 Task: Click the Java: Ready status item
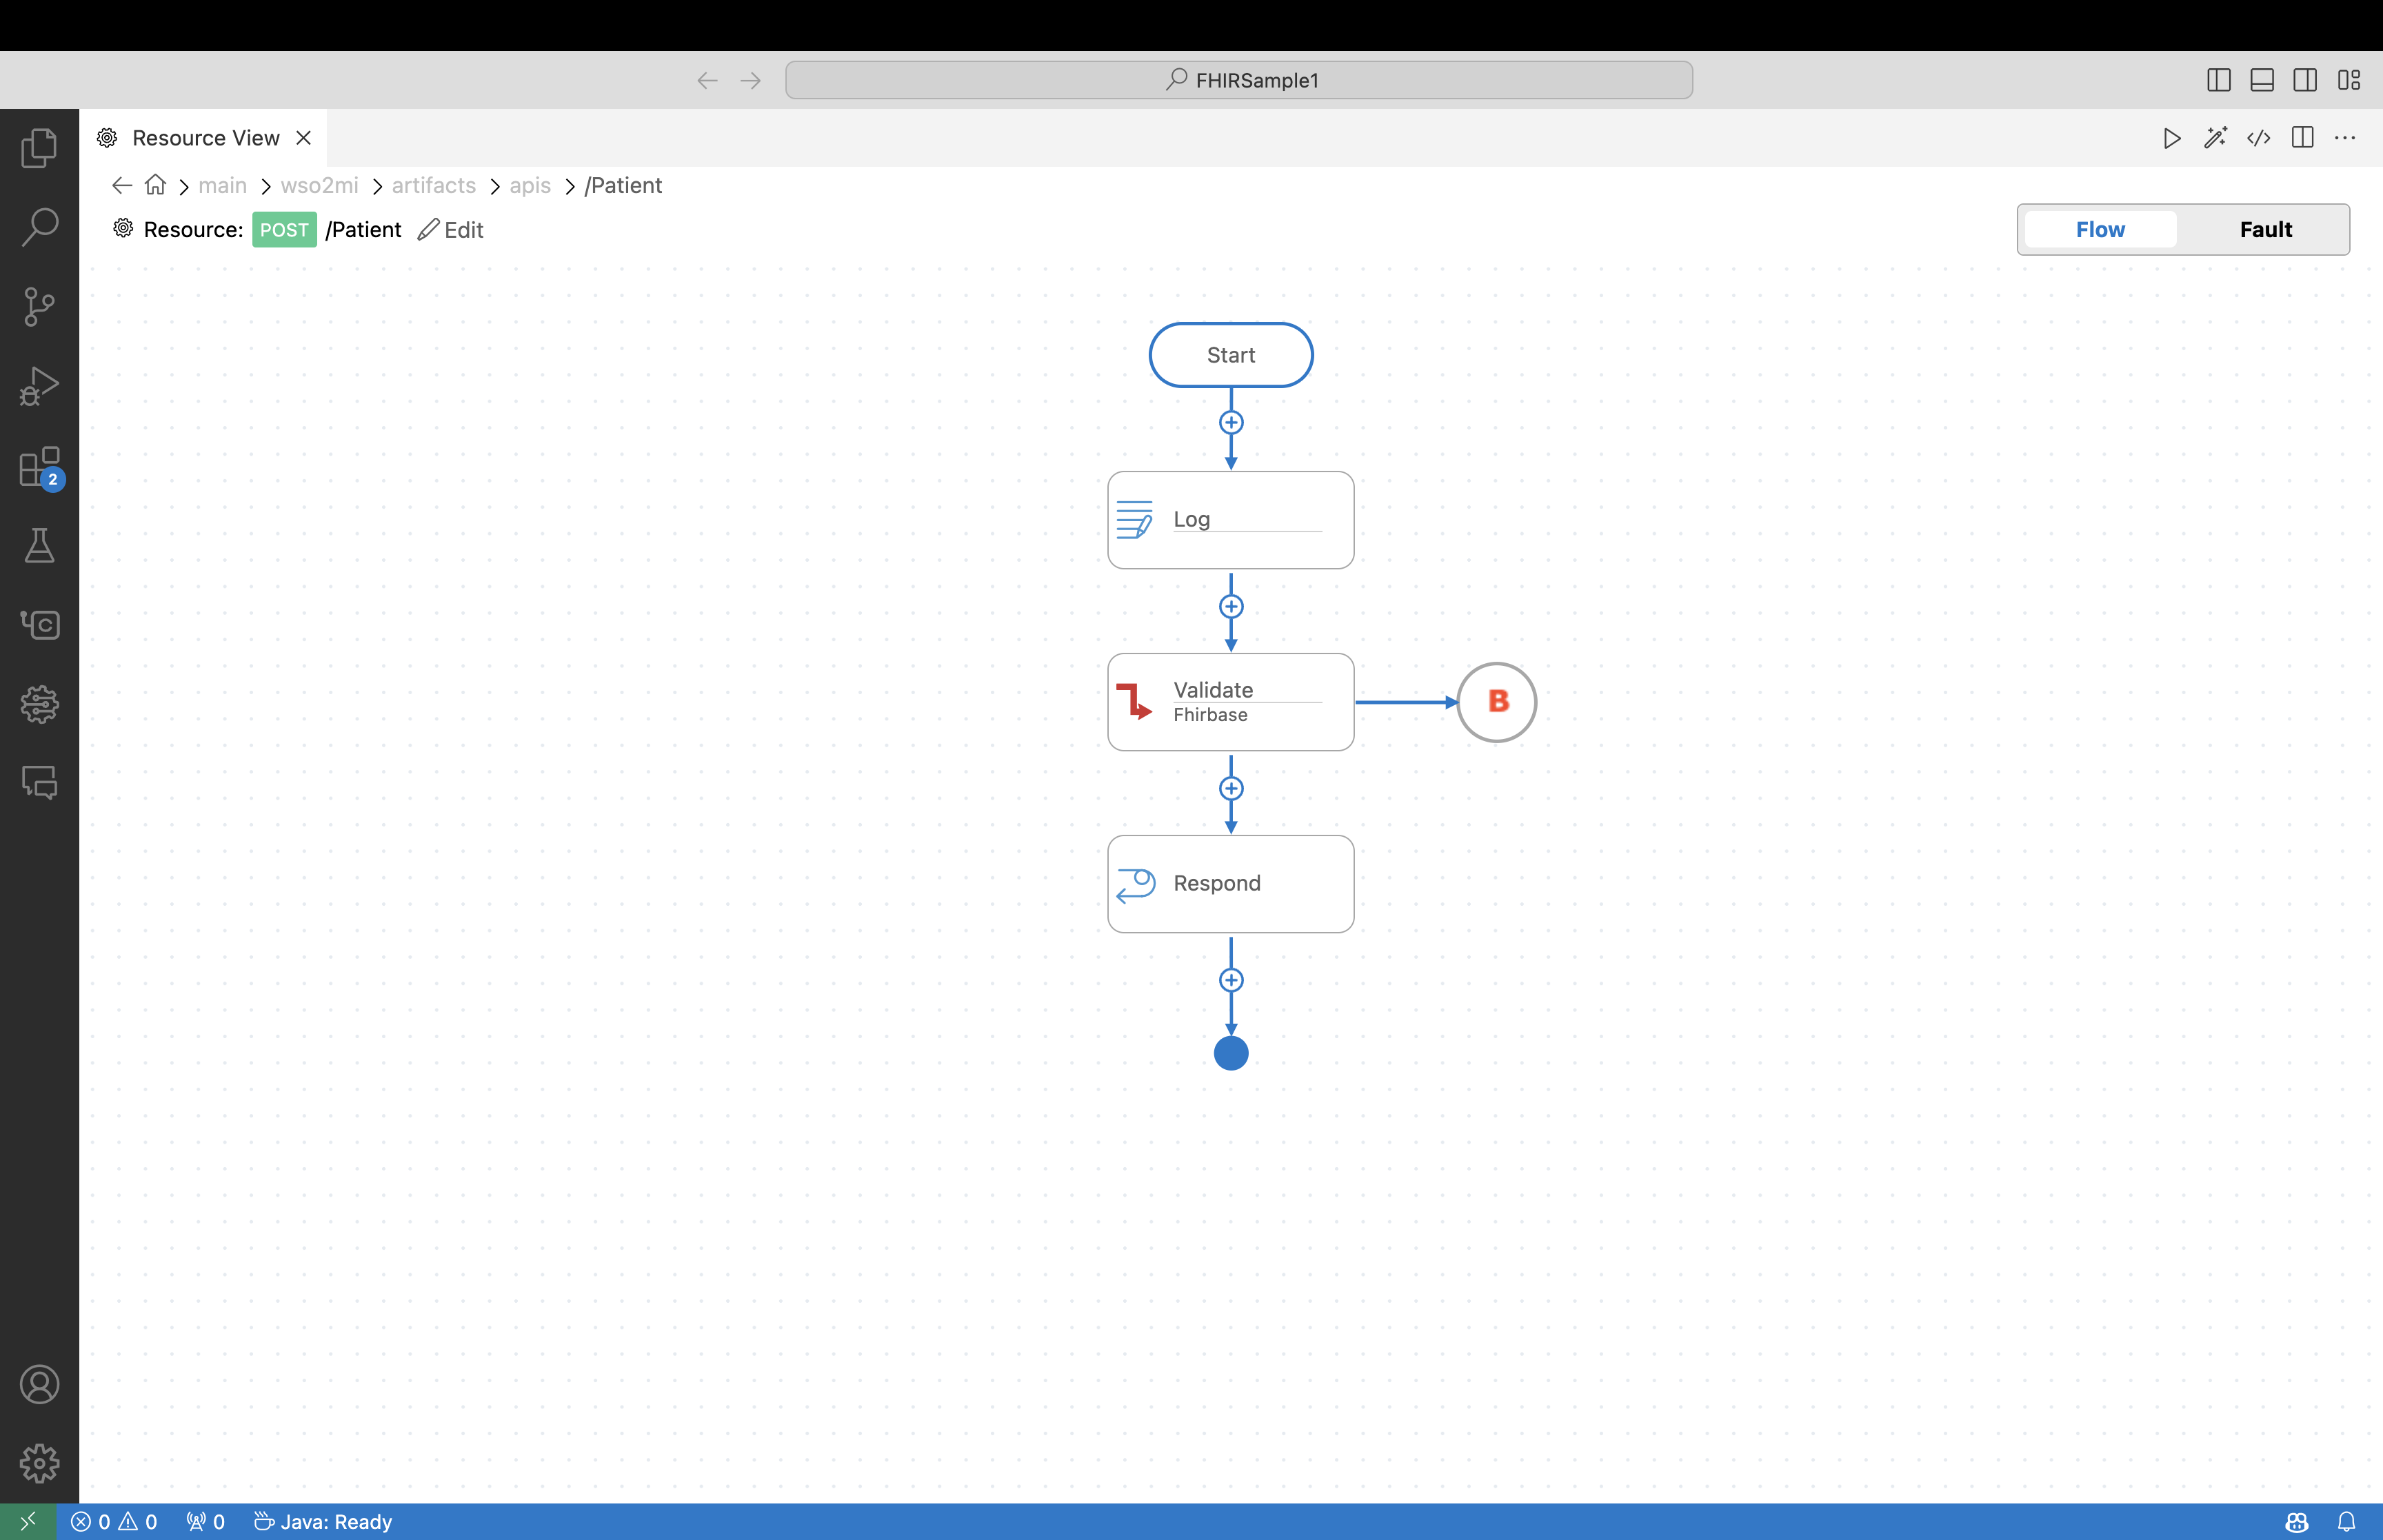pos(323,1521)
